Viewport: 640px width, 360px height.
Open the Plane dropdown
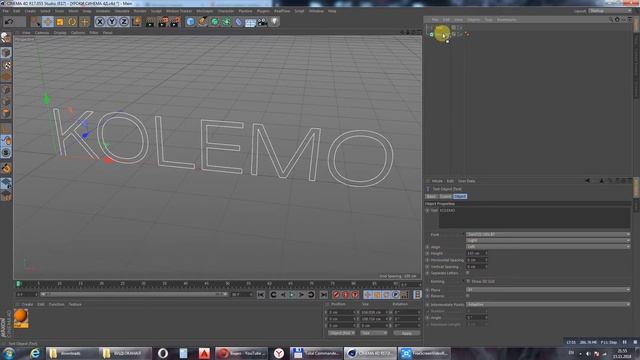548,290
